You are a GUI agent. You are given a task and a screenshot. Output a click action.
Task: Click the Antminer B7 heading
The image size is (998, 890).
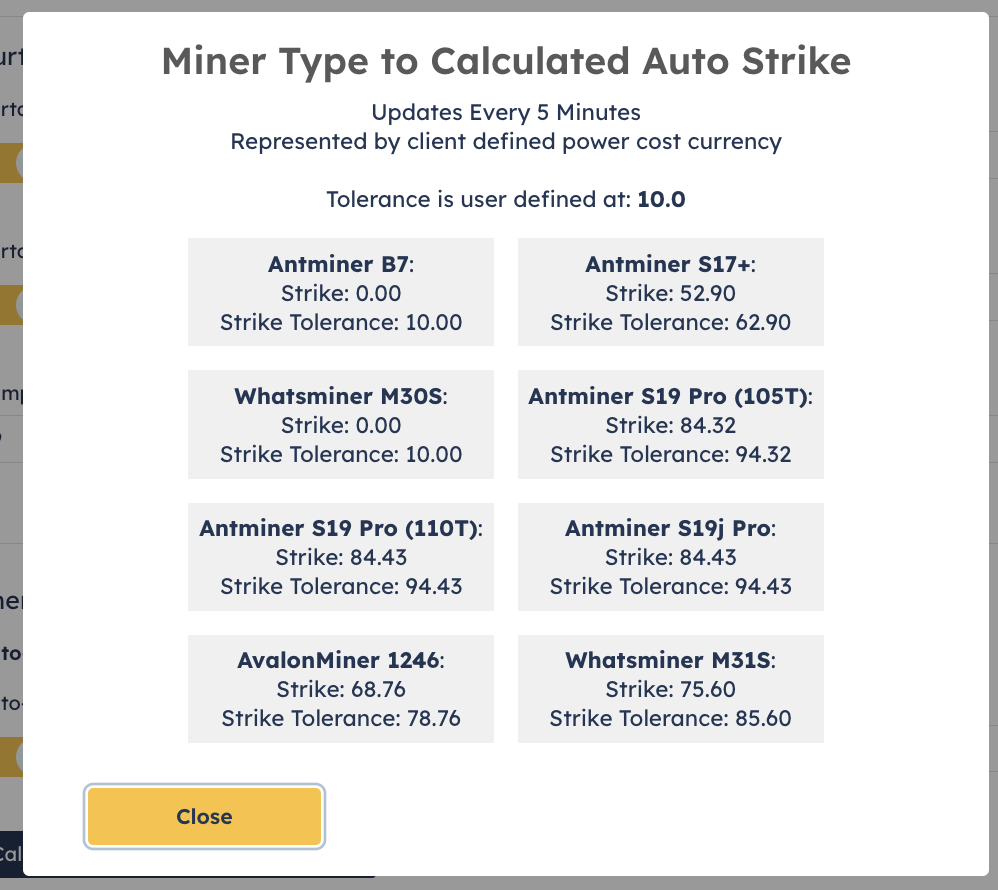[x=339, y=265]
